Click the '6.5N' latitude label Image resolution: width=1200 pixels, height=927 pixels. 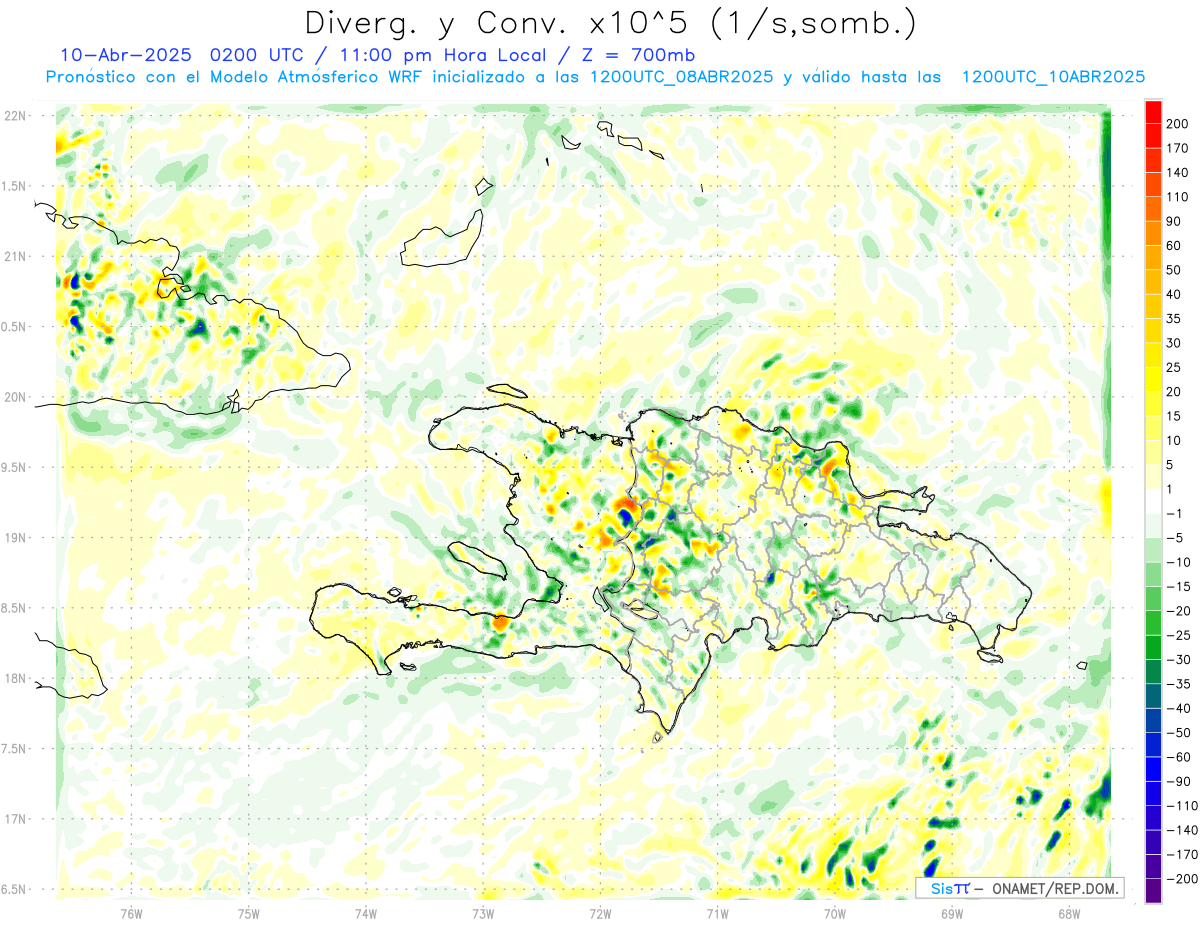pos(14,889)
